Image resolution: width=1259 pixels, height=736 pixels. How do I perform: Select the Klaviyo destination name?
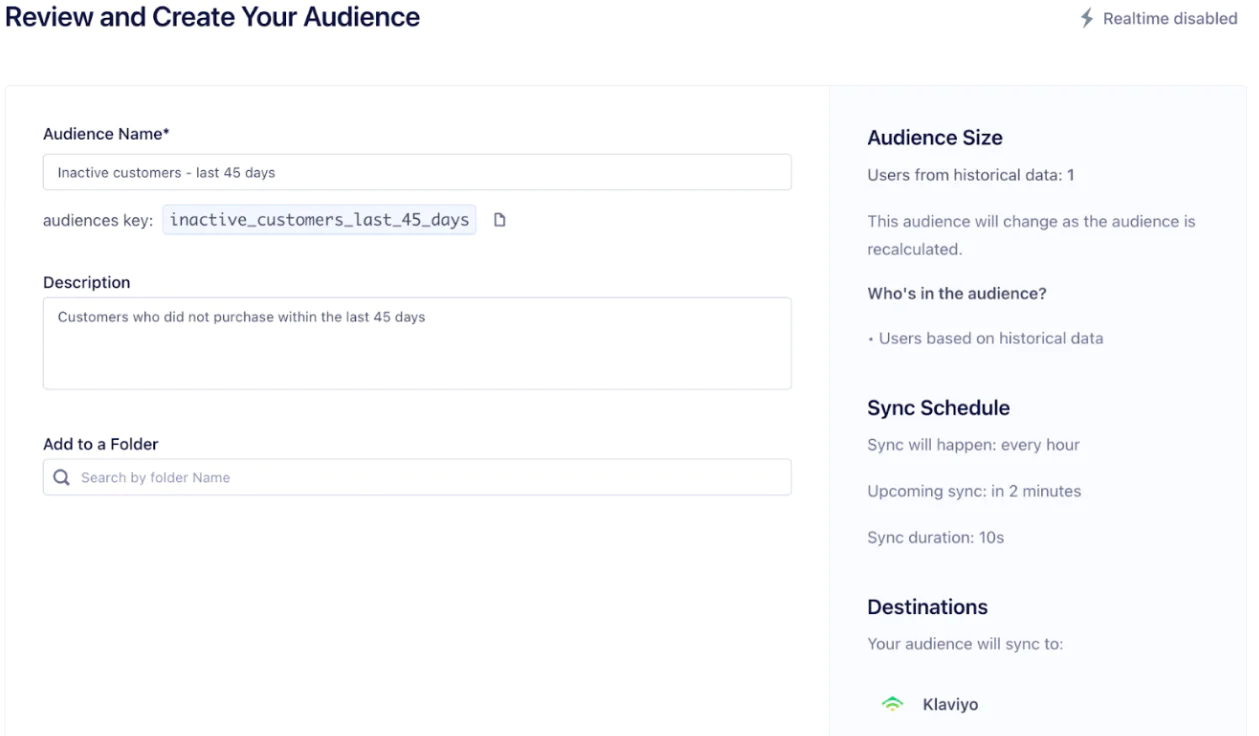(x=949, y=705)
